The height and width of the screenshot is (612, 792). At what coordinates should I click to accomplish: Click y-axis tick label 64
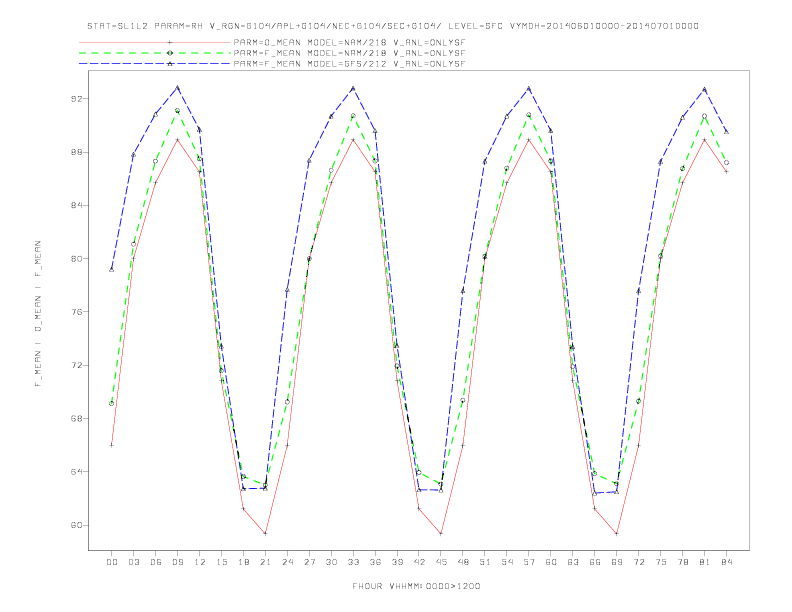77,472
